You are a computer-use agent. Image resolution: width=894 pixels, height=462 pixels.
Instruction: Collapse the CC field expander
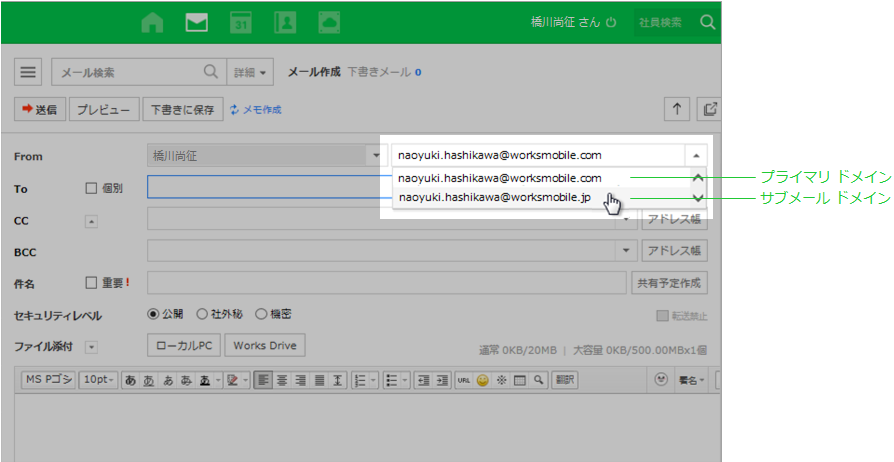tap(91, 221)
